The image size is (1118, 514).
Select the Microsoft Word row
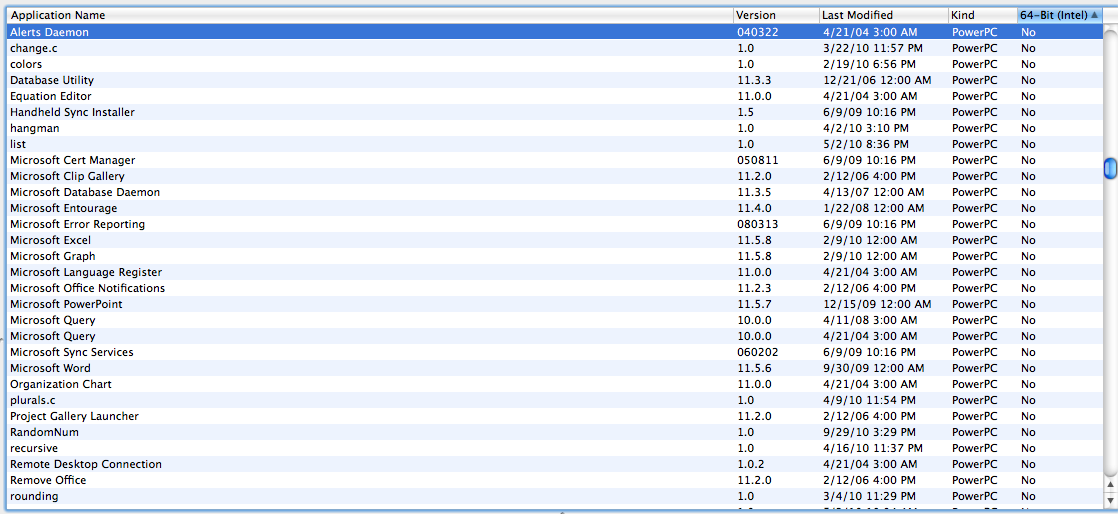[555, 368]
